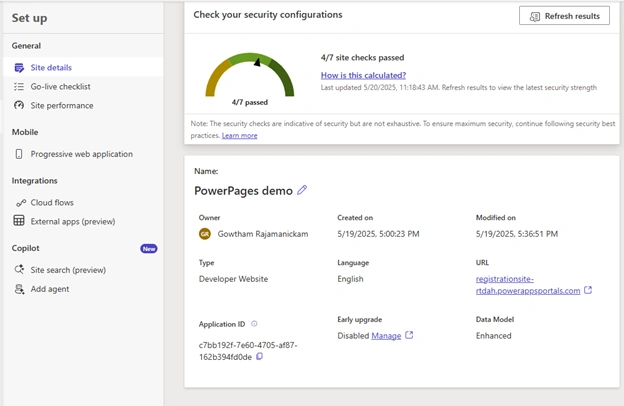The image size is (624, 406).
Task: Click the 4/7 passed label under the gauge
Action: point(250,102)
